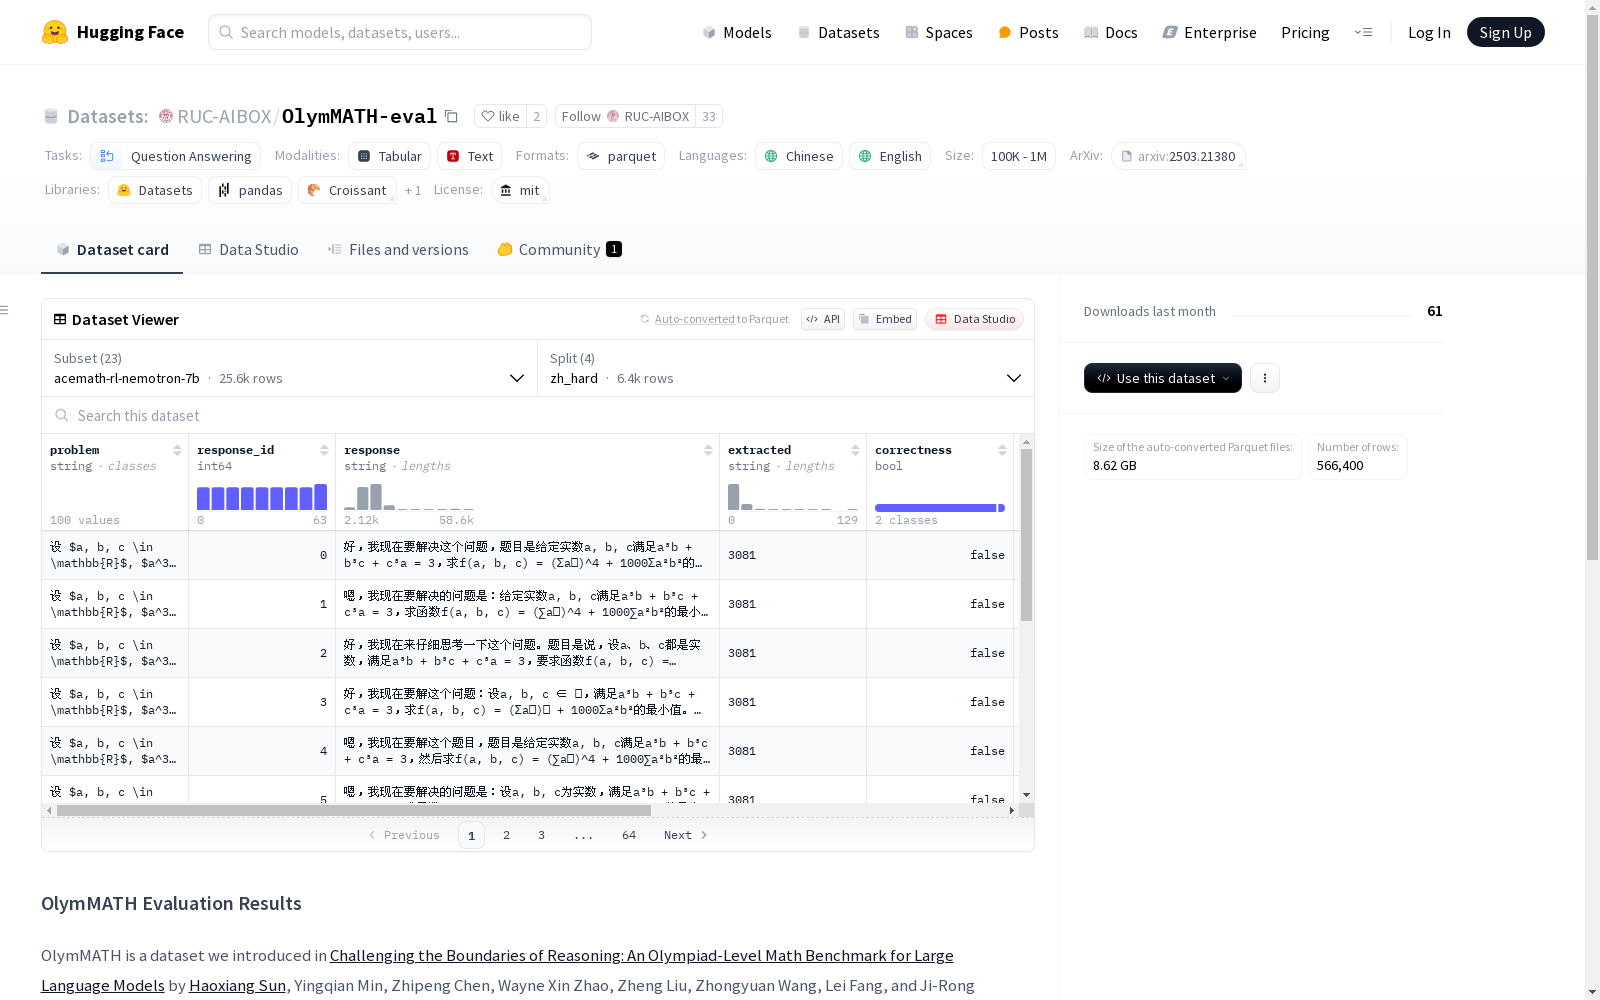Copy dataset name with the copy icon
Screen dimensions: 1600x1000
[x=451, y=117]
